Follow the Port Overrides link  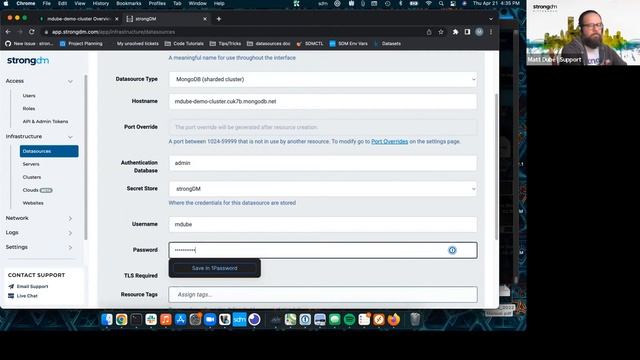(x=389, y=141)
